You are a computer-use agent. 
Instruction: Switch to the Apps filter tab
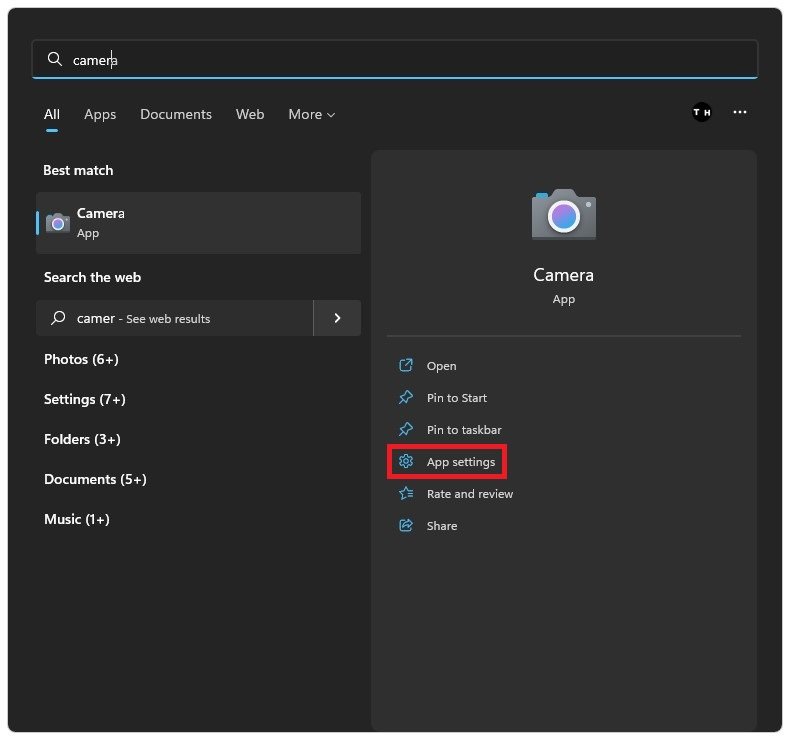coord(100,115)
